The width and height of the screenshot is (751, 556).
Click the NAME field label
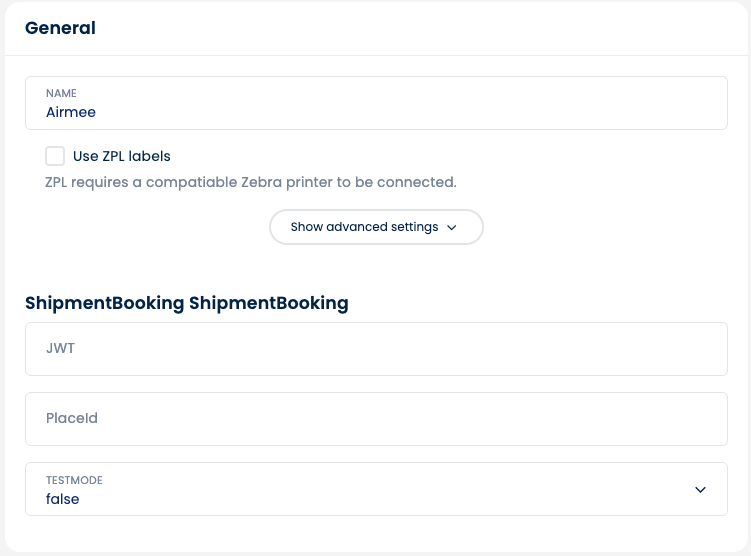point(62,93)
